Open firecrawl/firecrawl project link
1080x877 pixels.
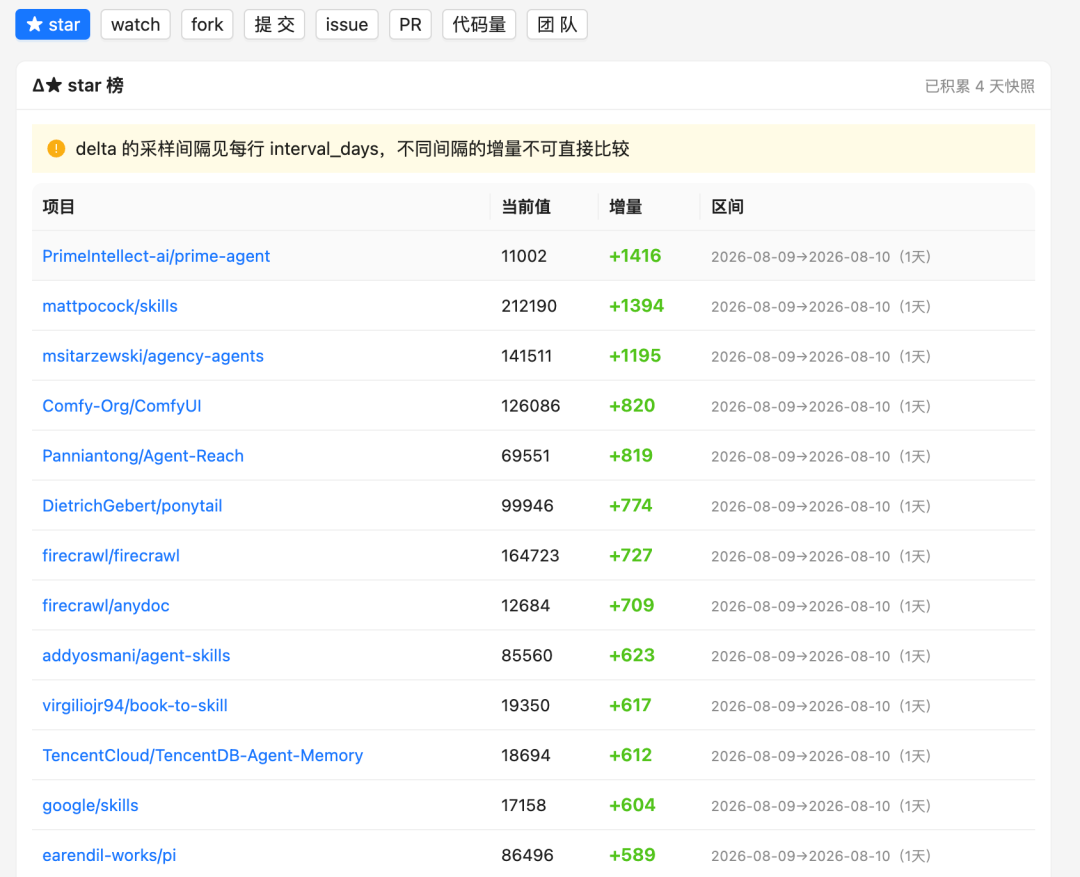pyautogui.click(x=111, y=556)
